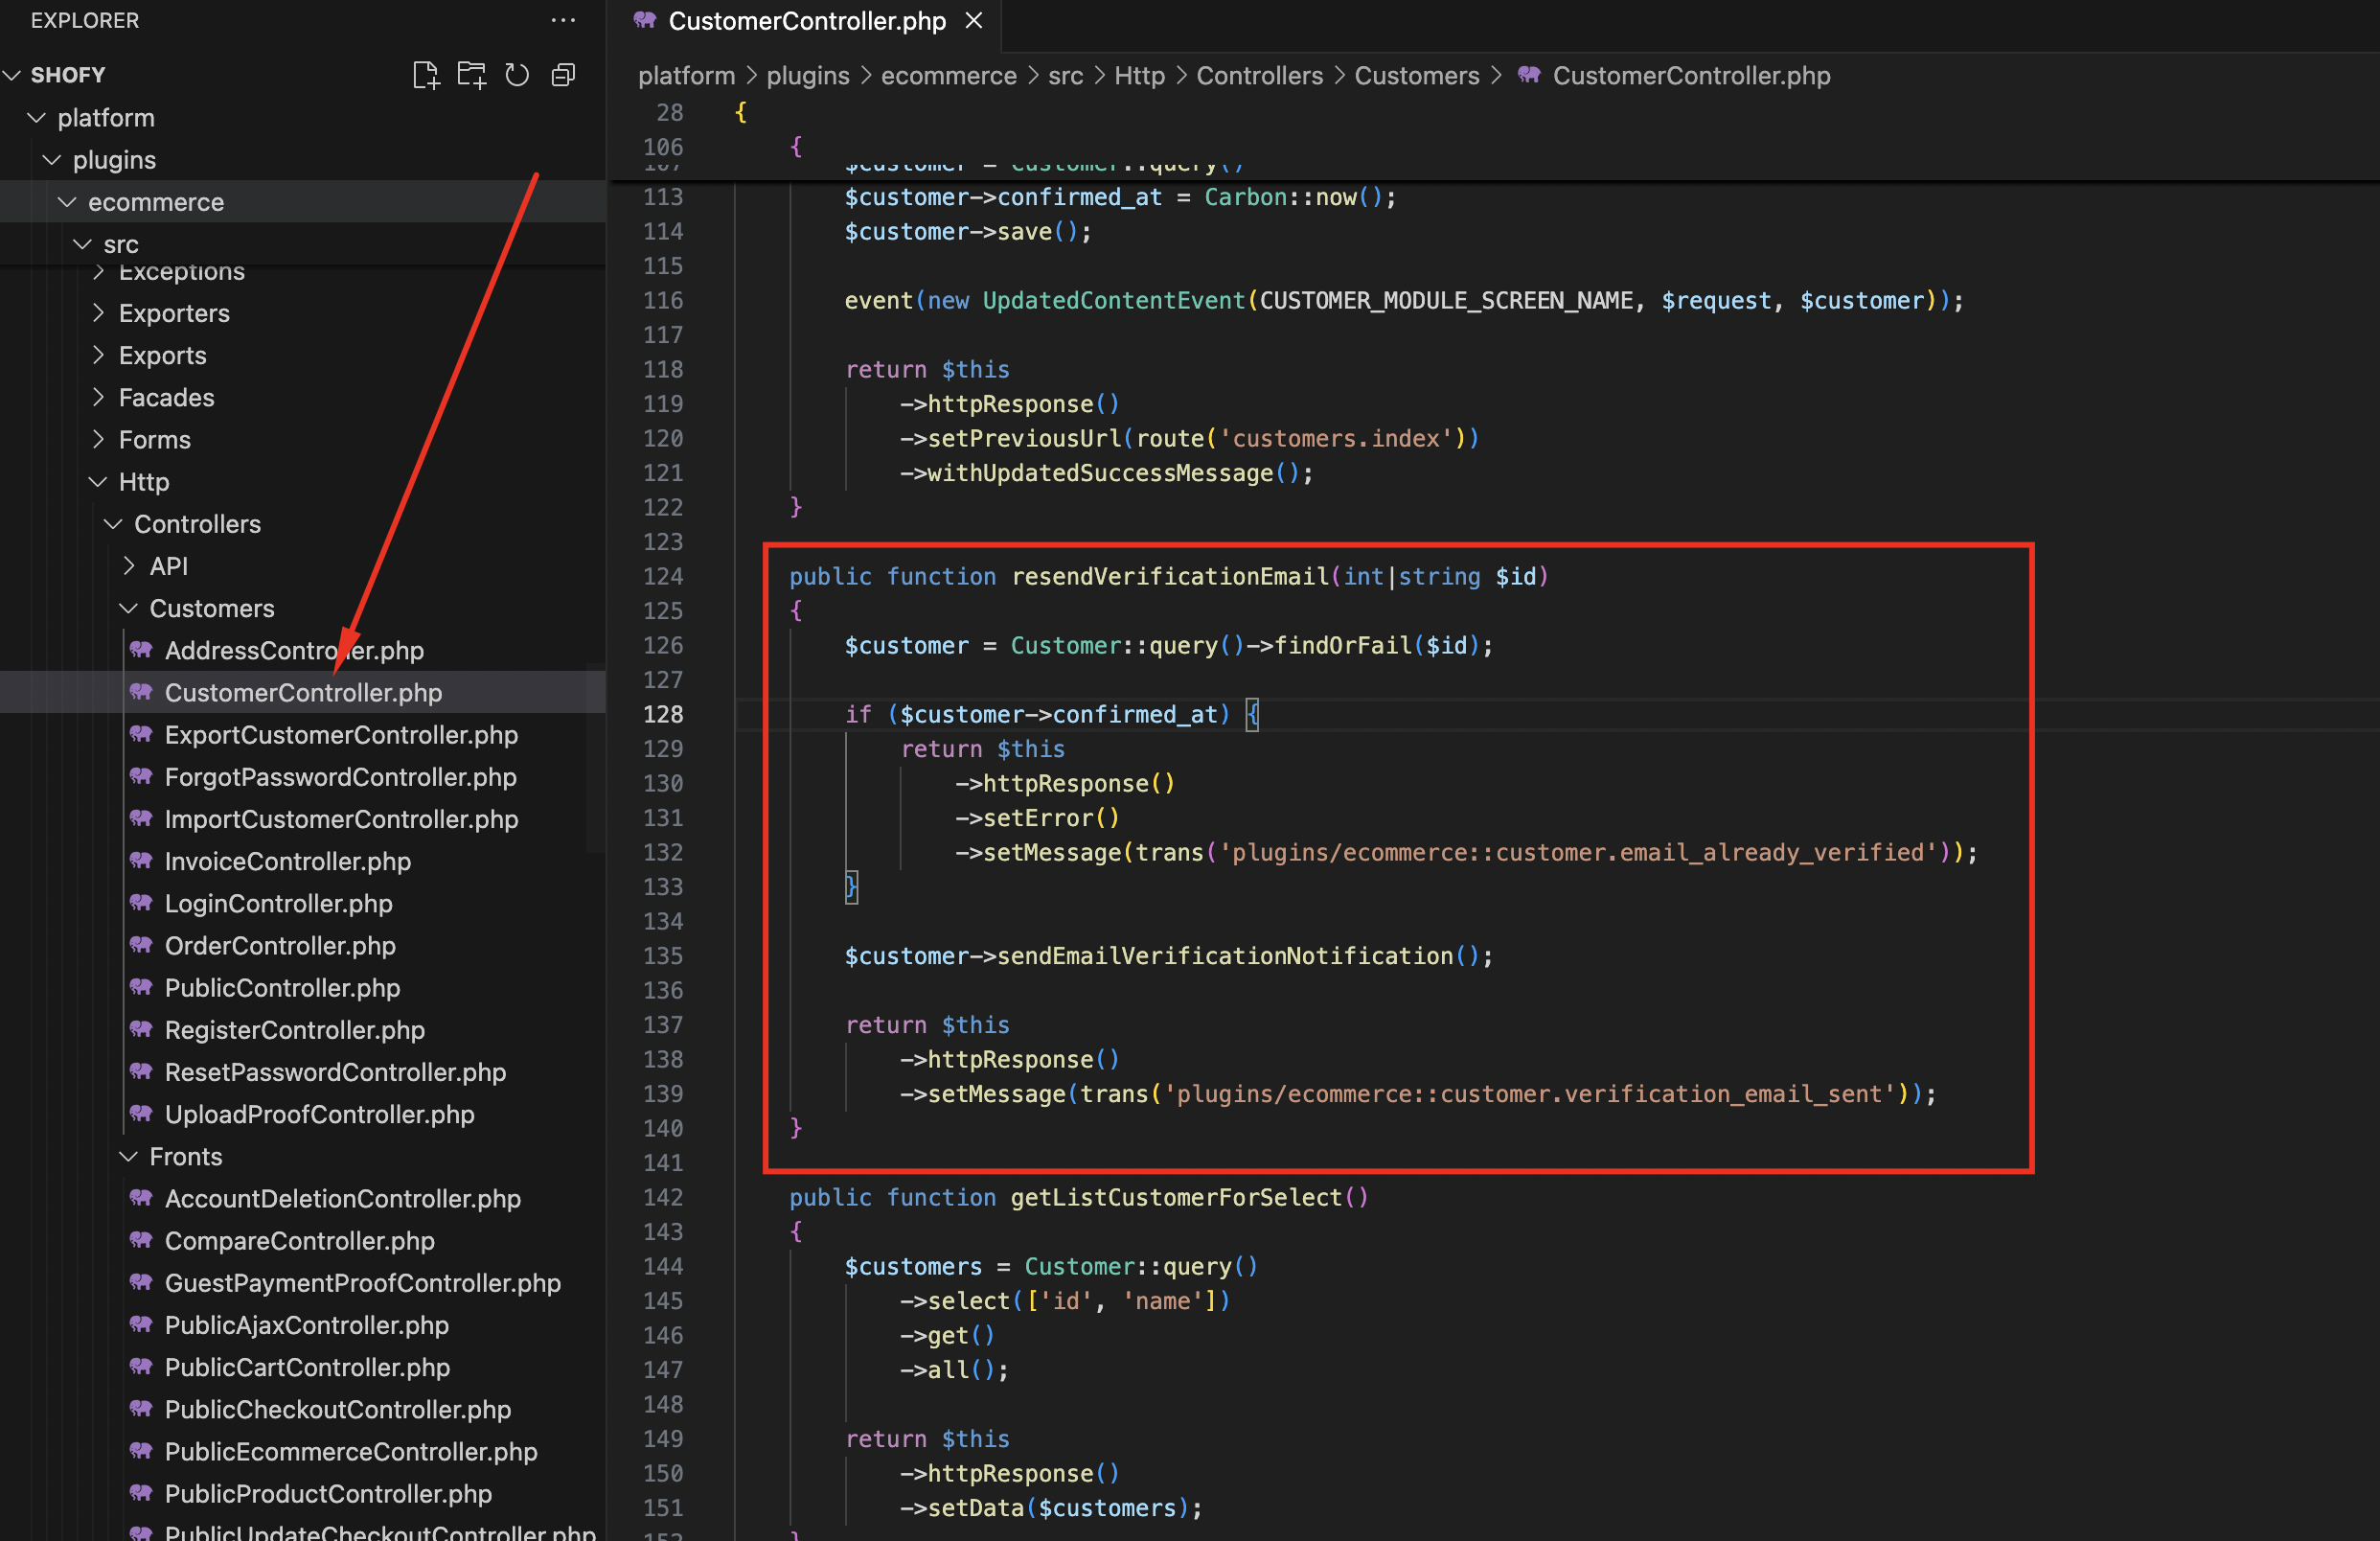The image size is (2380, 1541).
Task: Open PublicProductController.php file
Action: click(x=327, y=1492)
